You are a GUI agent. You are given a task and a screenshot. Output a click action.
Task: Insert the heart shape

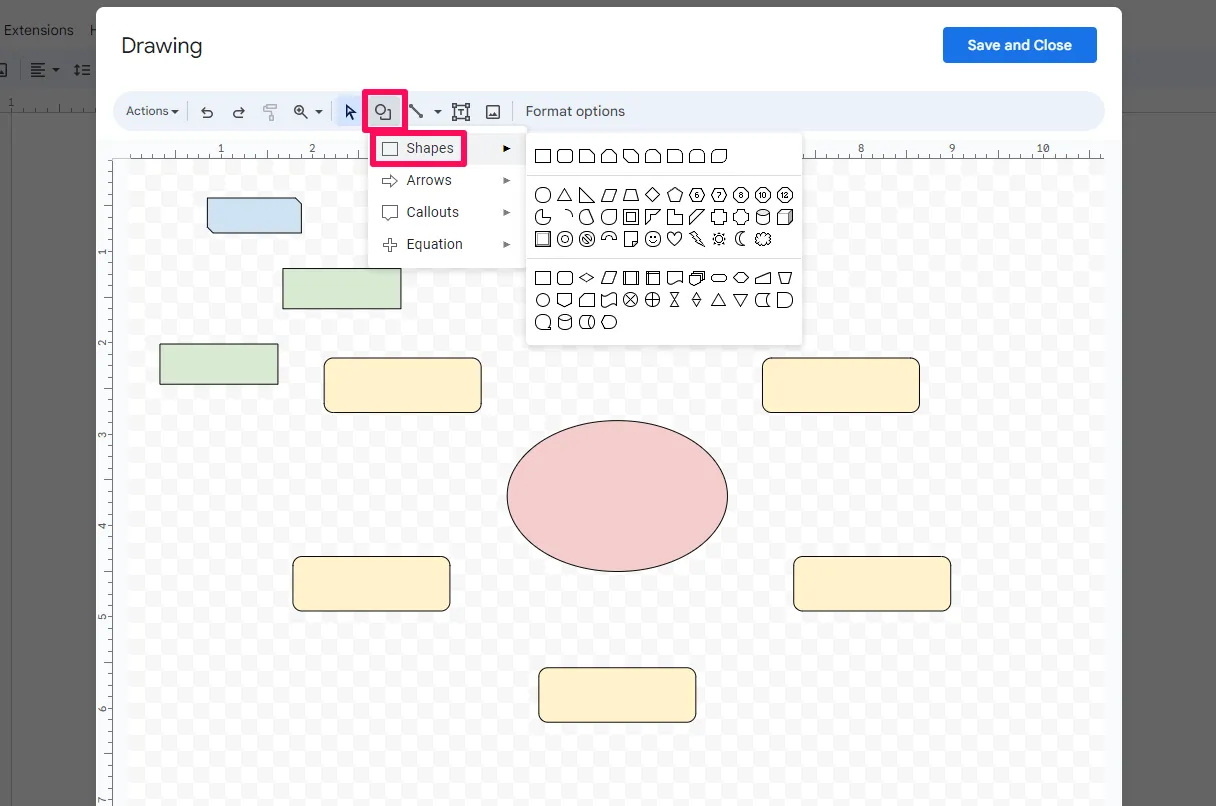pyautogui.click(x=675, y=239)
